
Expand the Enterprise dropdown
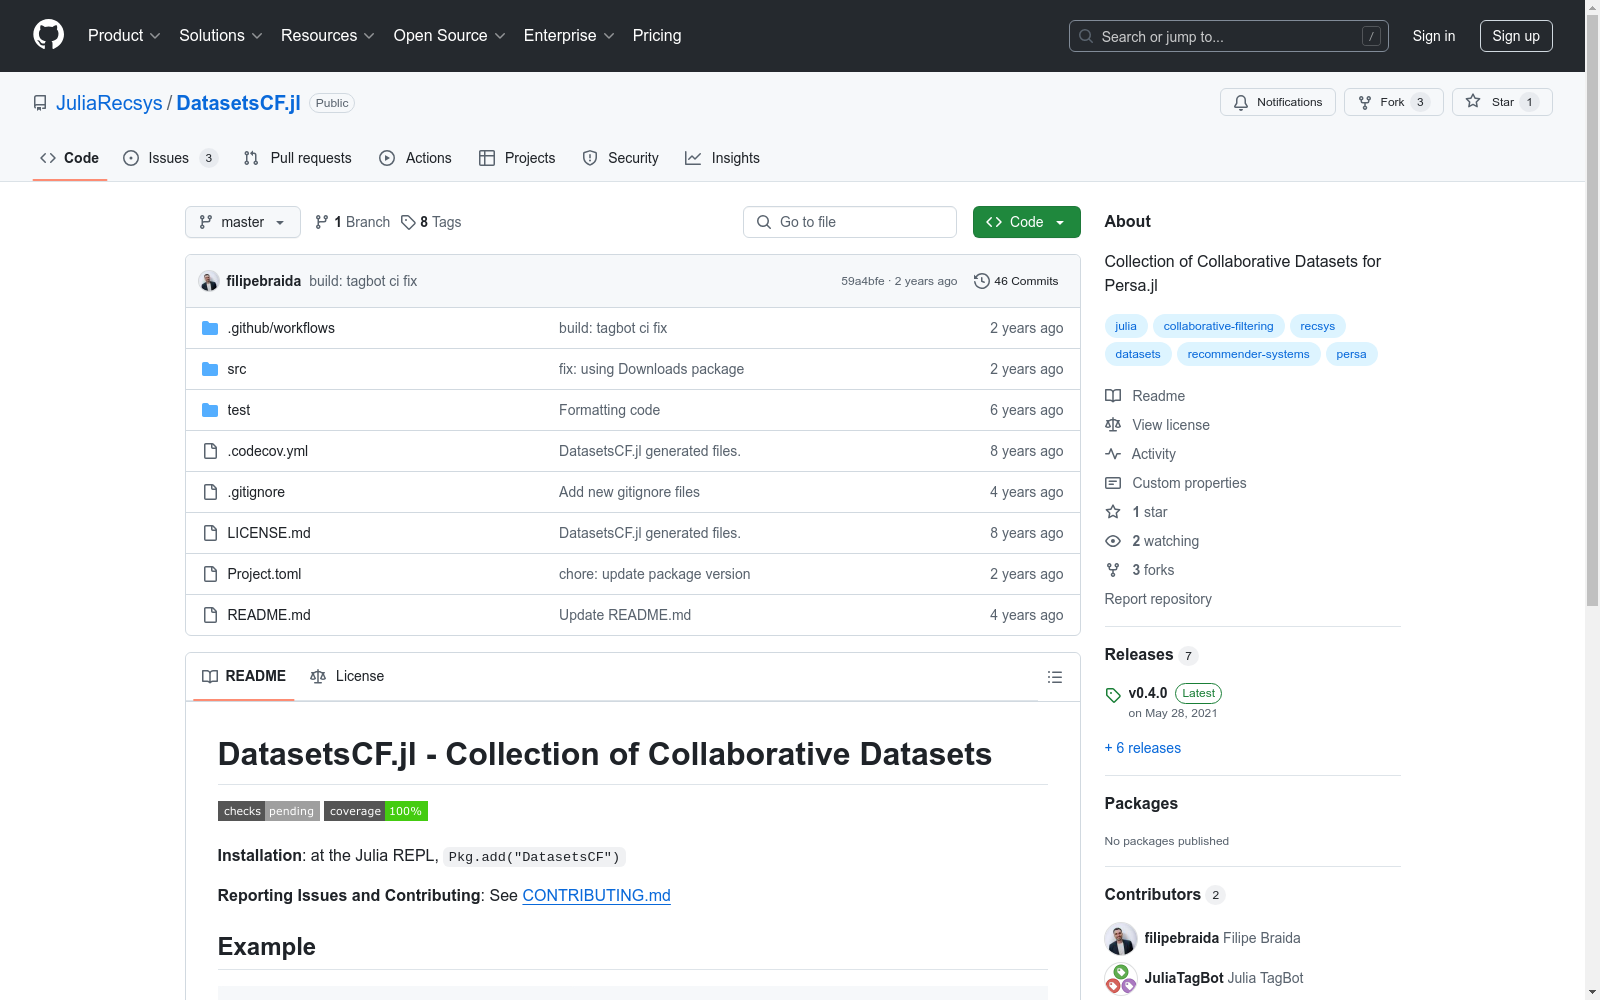pos(569,35)
